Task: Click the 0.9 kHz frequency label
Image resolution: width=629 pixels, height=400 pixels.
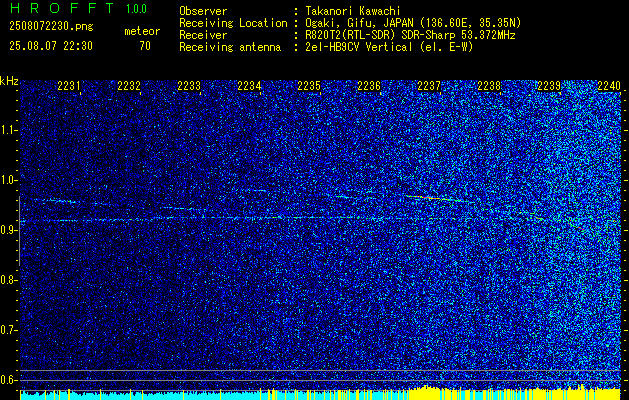Action: point(8,230)
